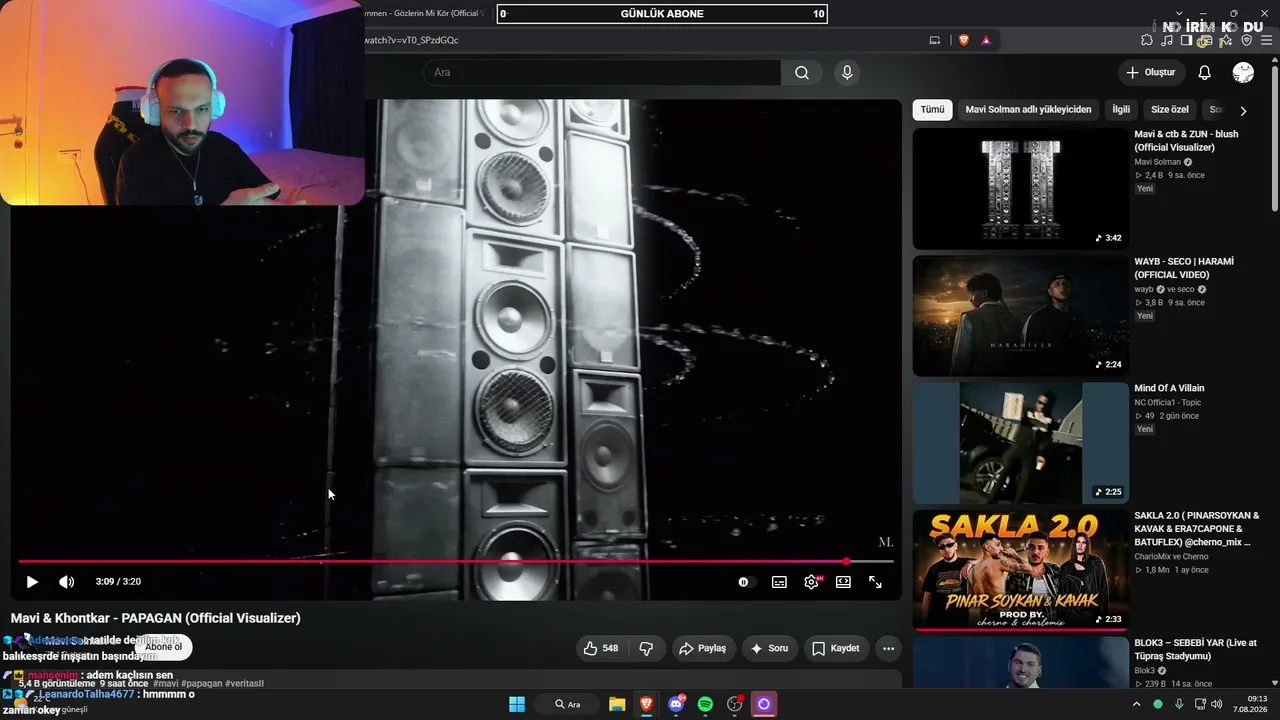Open the Mind Of A Villain thumbnail

tap(1020, 443)
